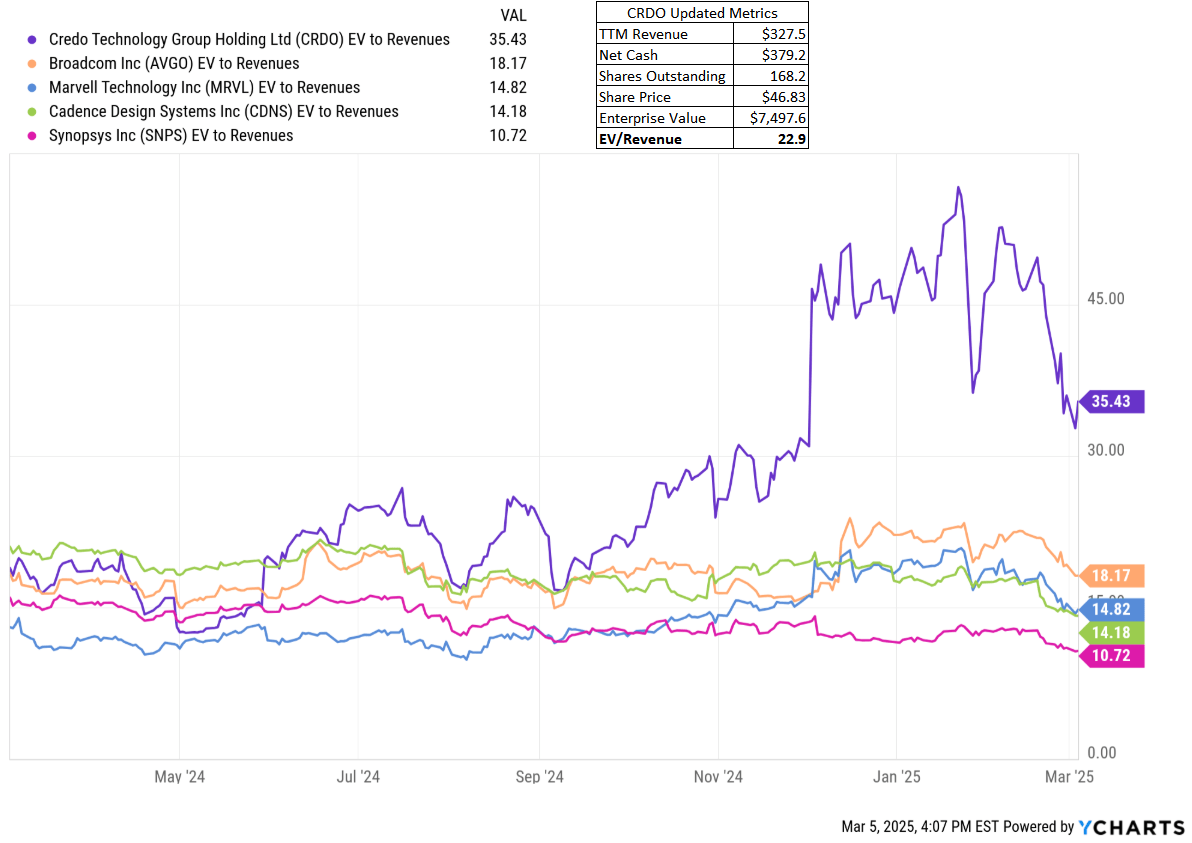
Task: Open the CRDO Updated Metrics table header
Action: point(701,13)
